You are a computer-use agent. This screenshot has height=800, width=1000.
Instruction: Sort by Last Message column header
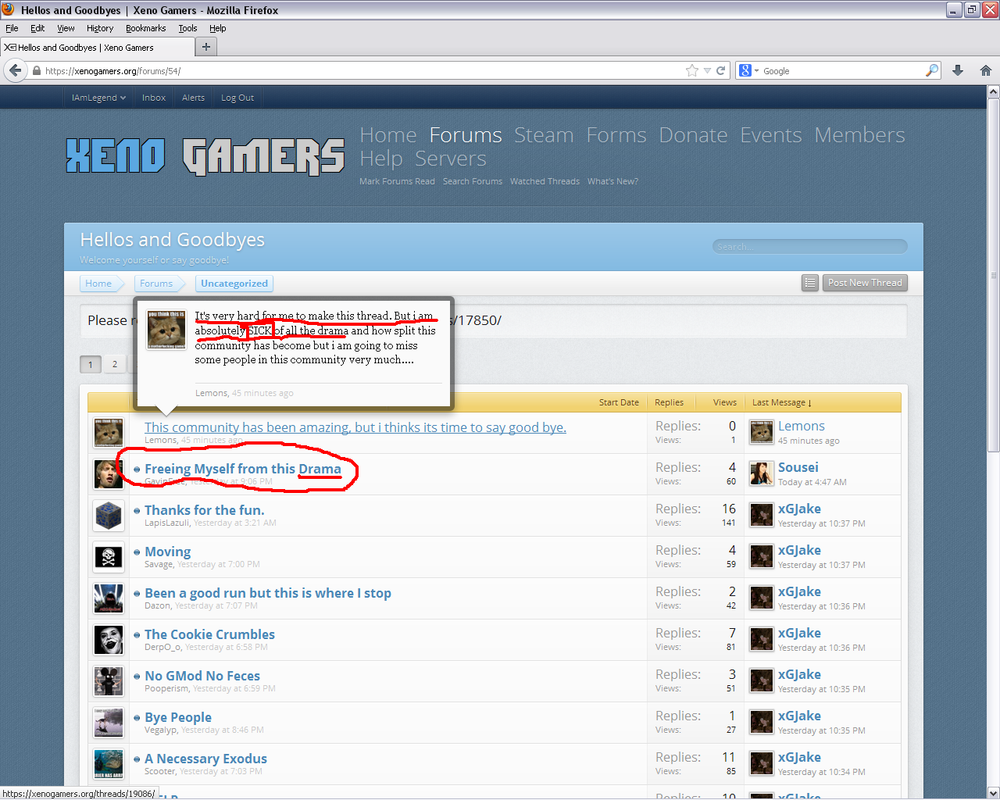[781, 403]
